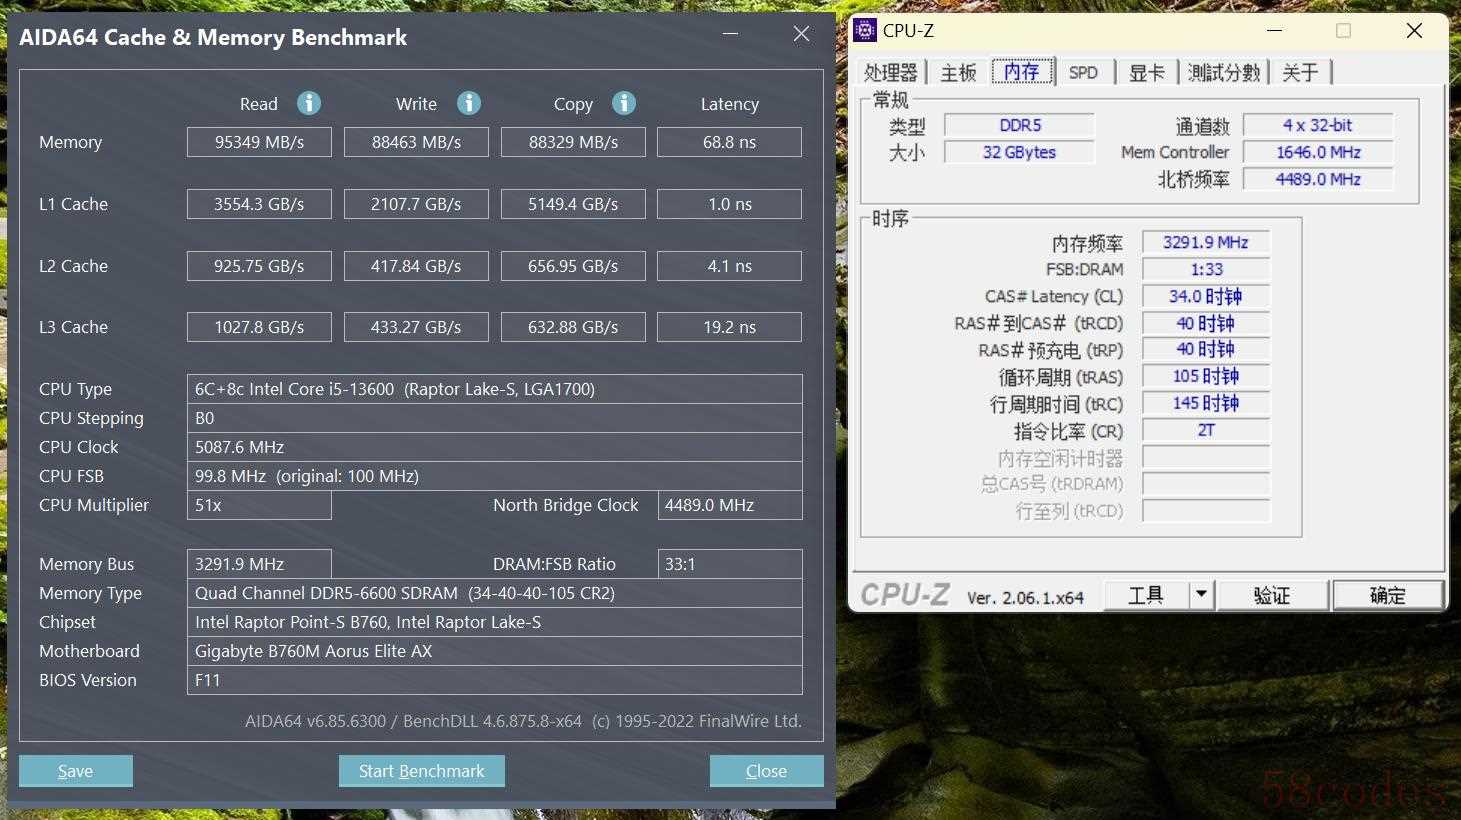Click the 32 GBytes 大小 value in CPU-Z
Viewport: 1461px width, 820px height.
[x=1019, y=152]
